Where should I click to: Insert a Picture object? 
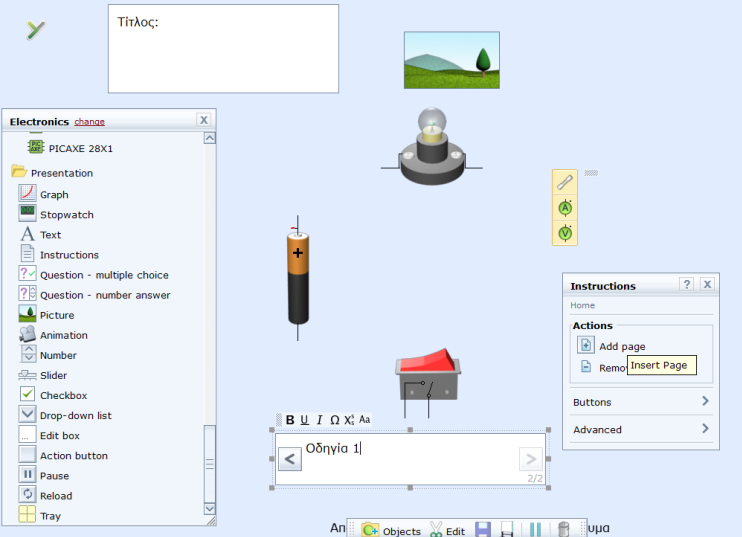46,315
